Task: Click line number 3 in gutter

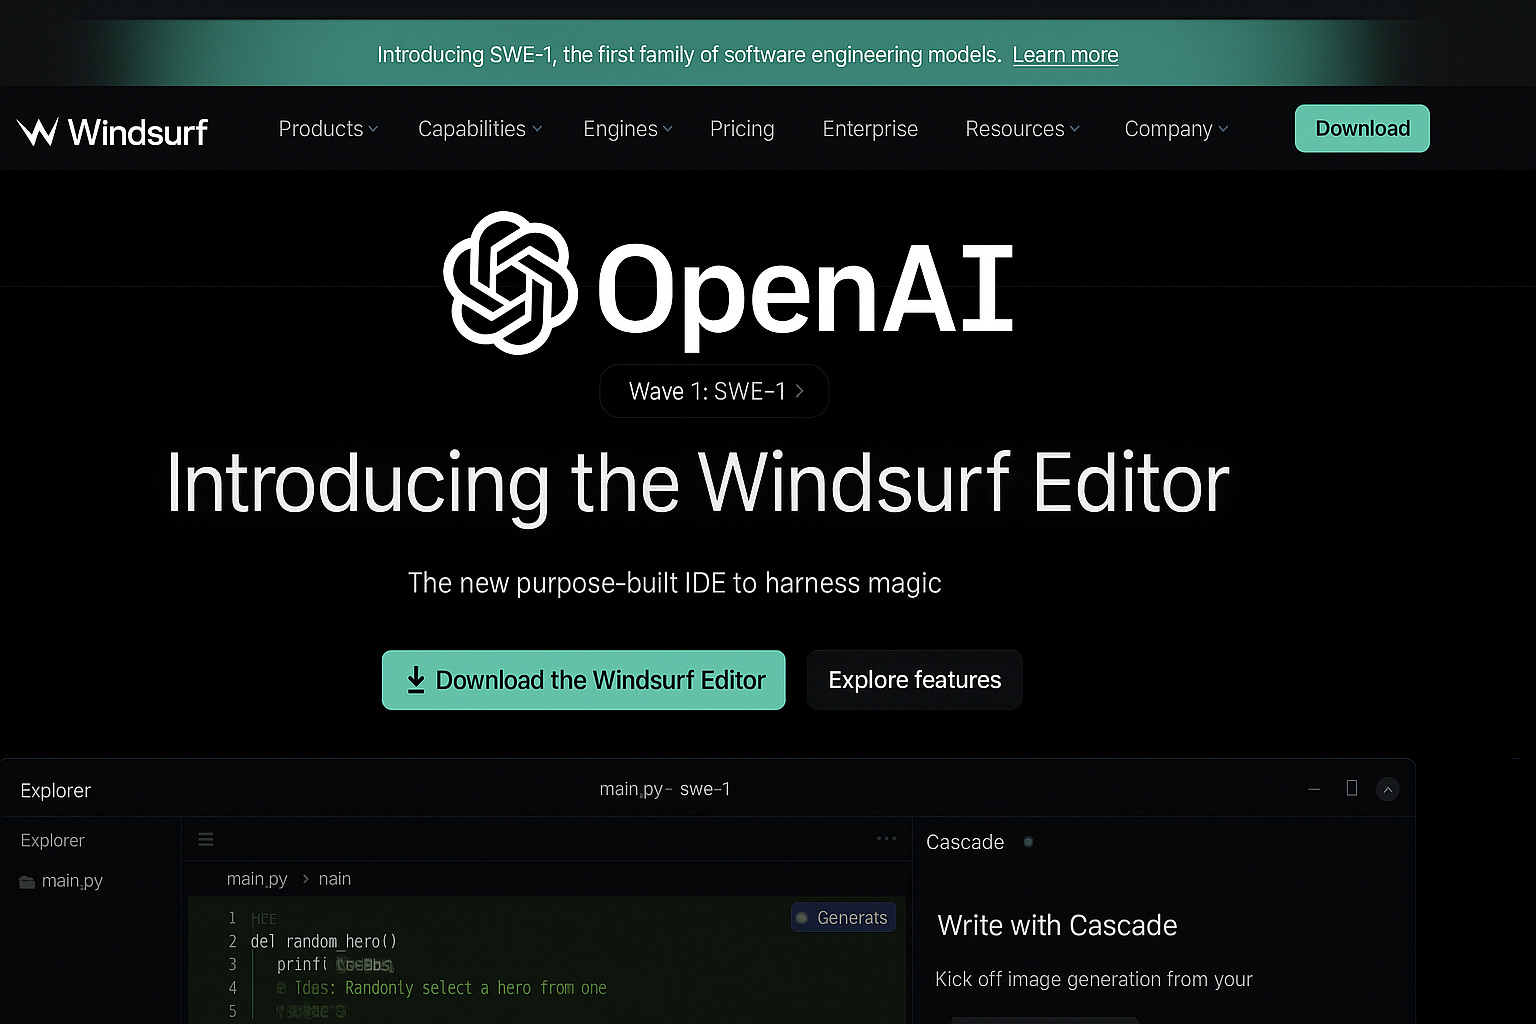Action: 232,964
